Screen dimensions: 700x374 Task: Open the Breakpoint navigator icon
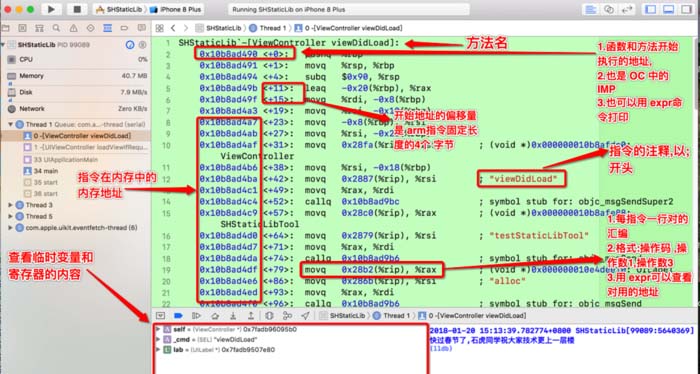pyautogui.click(x=125, y=28)
